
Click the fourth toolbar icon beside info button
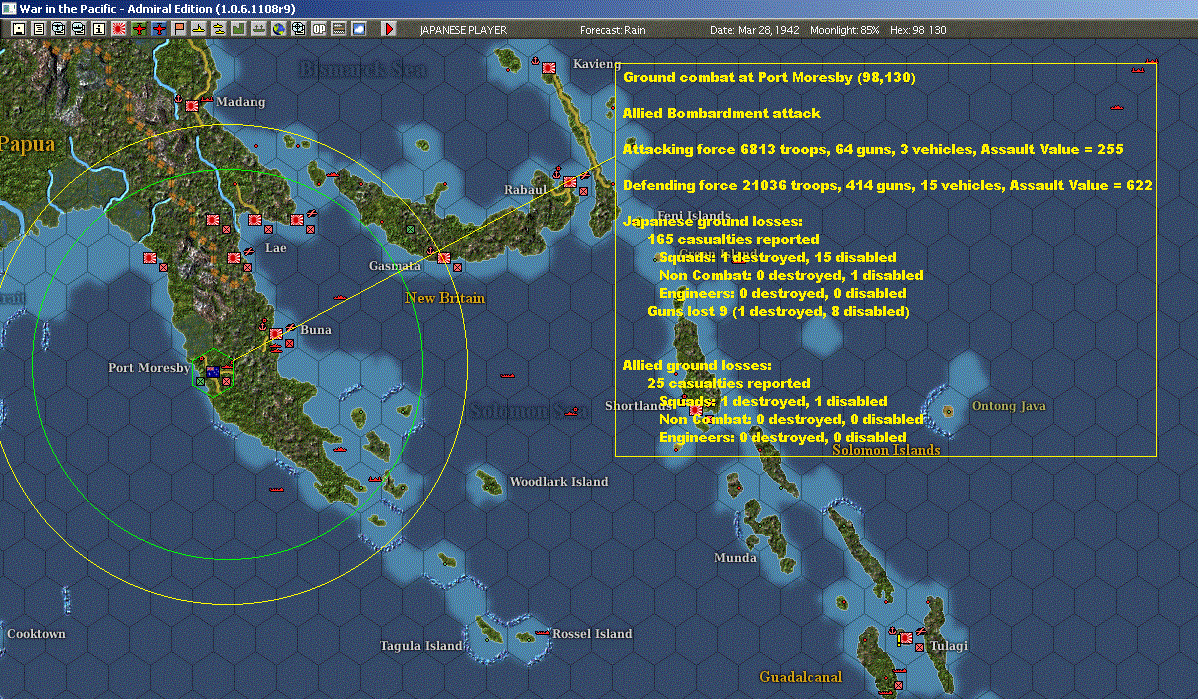[79, 29]
